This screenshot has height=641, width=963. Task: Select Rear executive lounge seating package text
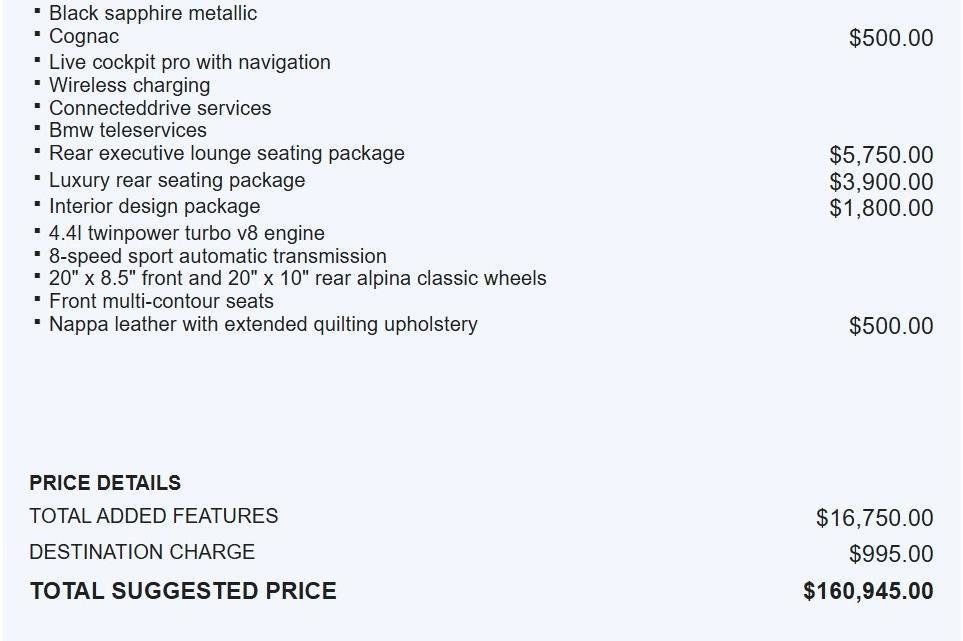point(226,154)
